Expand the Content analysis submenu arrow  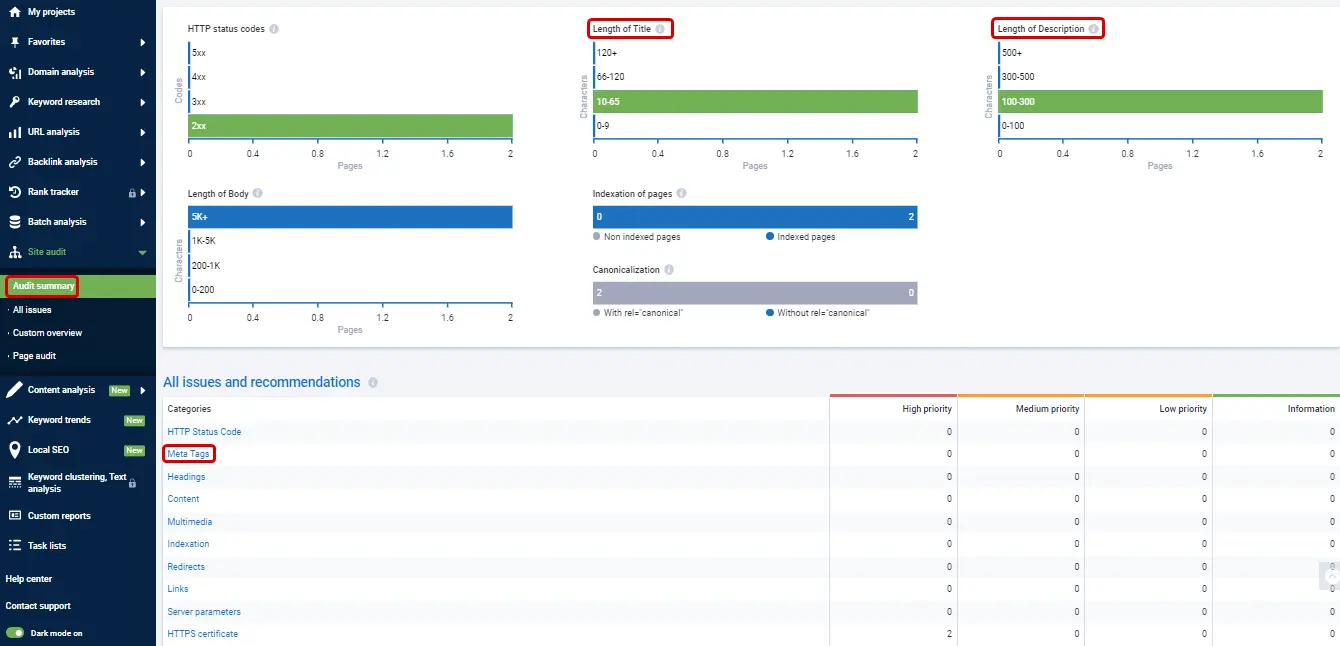pos(143,390)
